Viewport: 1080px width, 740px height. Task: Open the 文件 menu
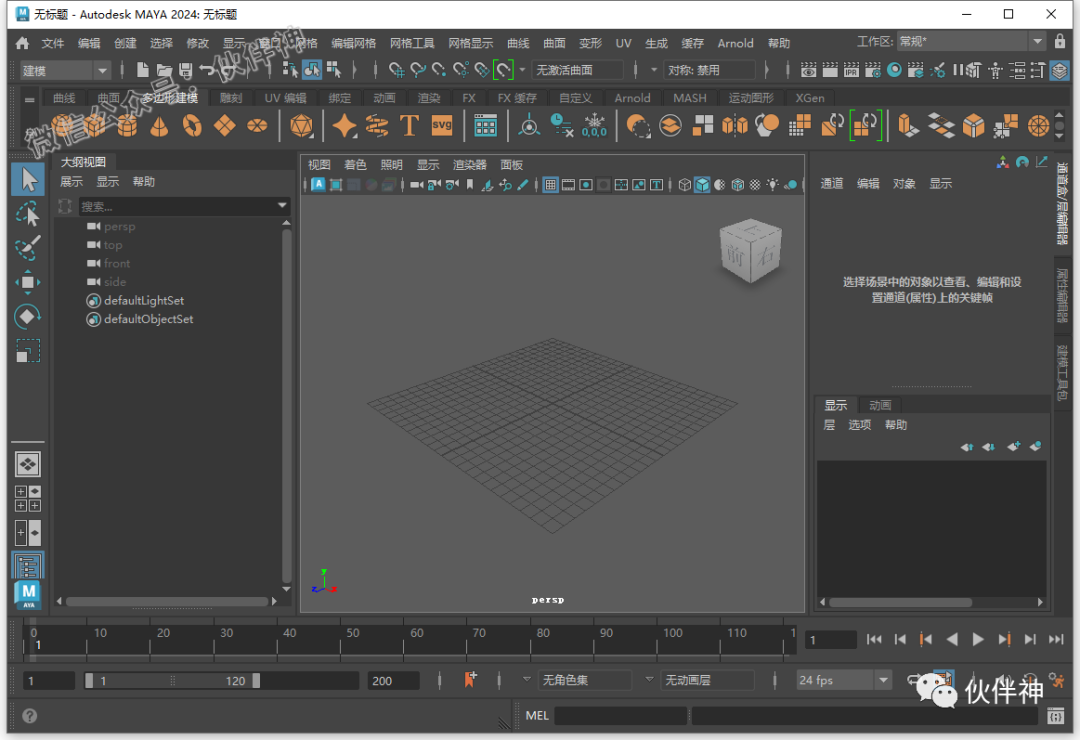pos(52,43)
